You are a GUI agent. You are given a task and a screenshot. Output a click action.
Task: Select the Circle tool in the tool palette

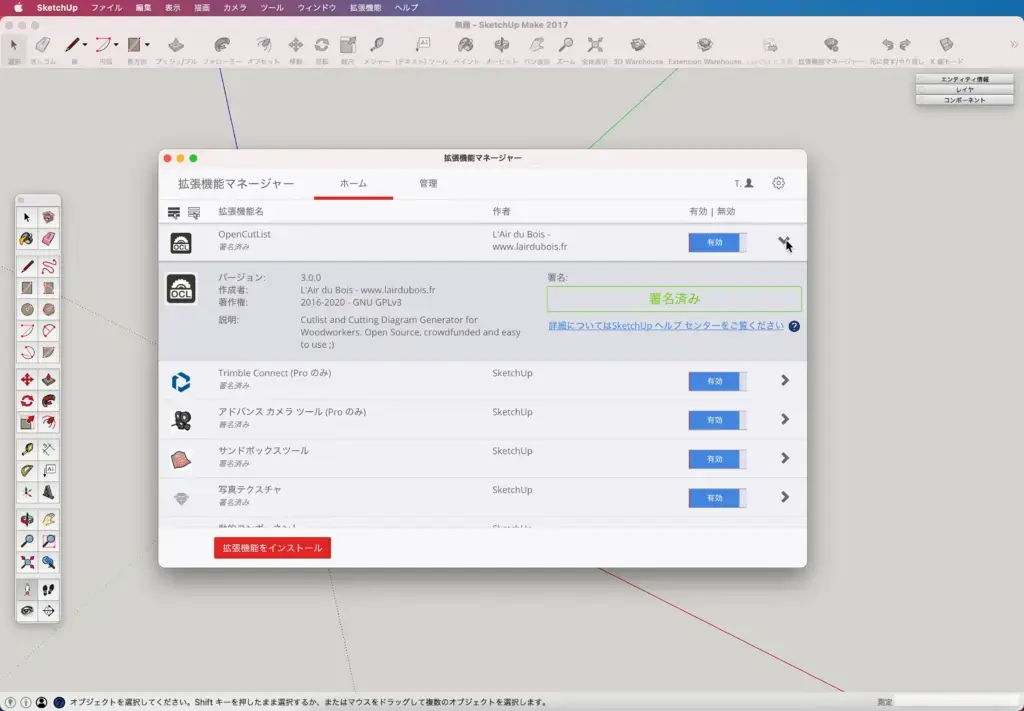tap(27, 309)
